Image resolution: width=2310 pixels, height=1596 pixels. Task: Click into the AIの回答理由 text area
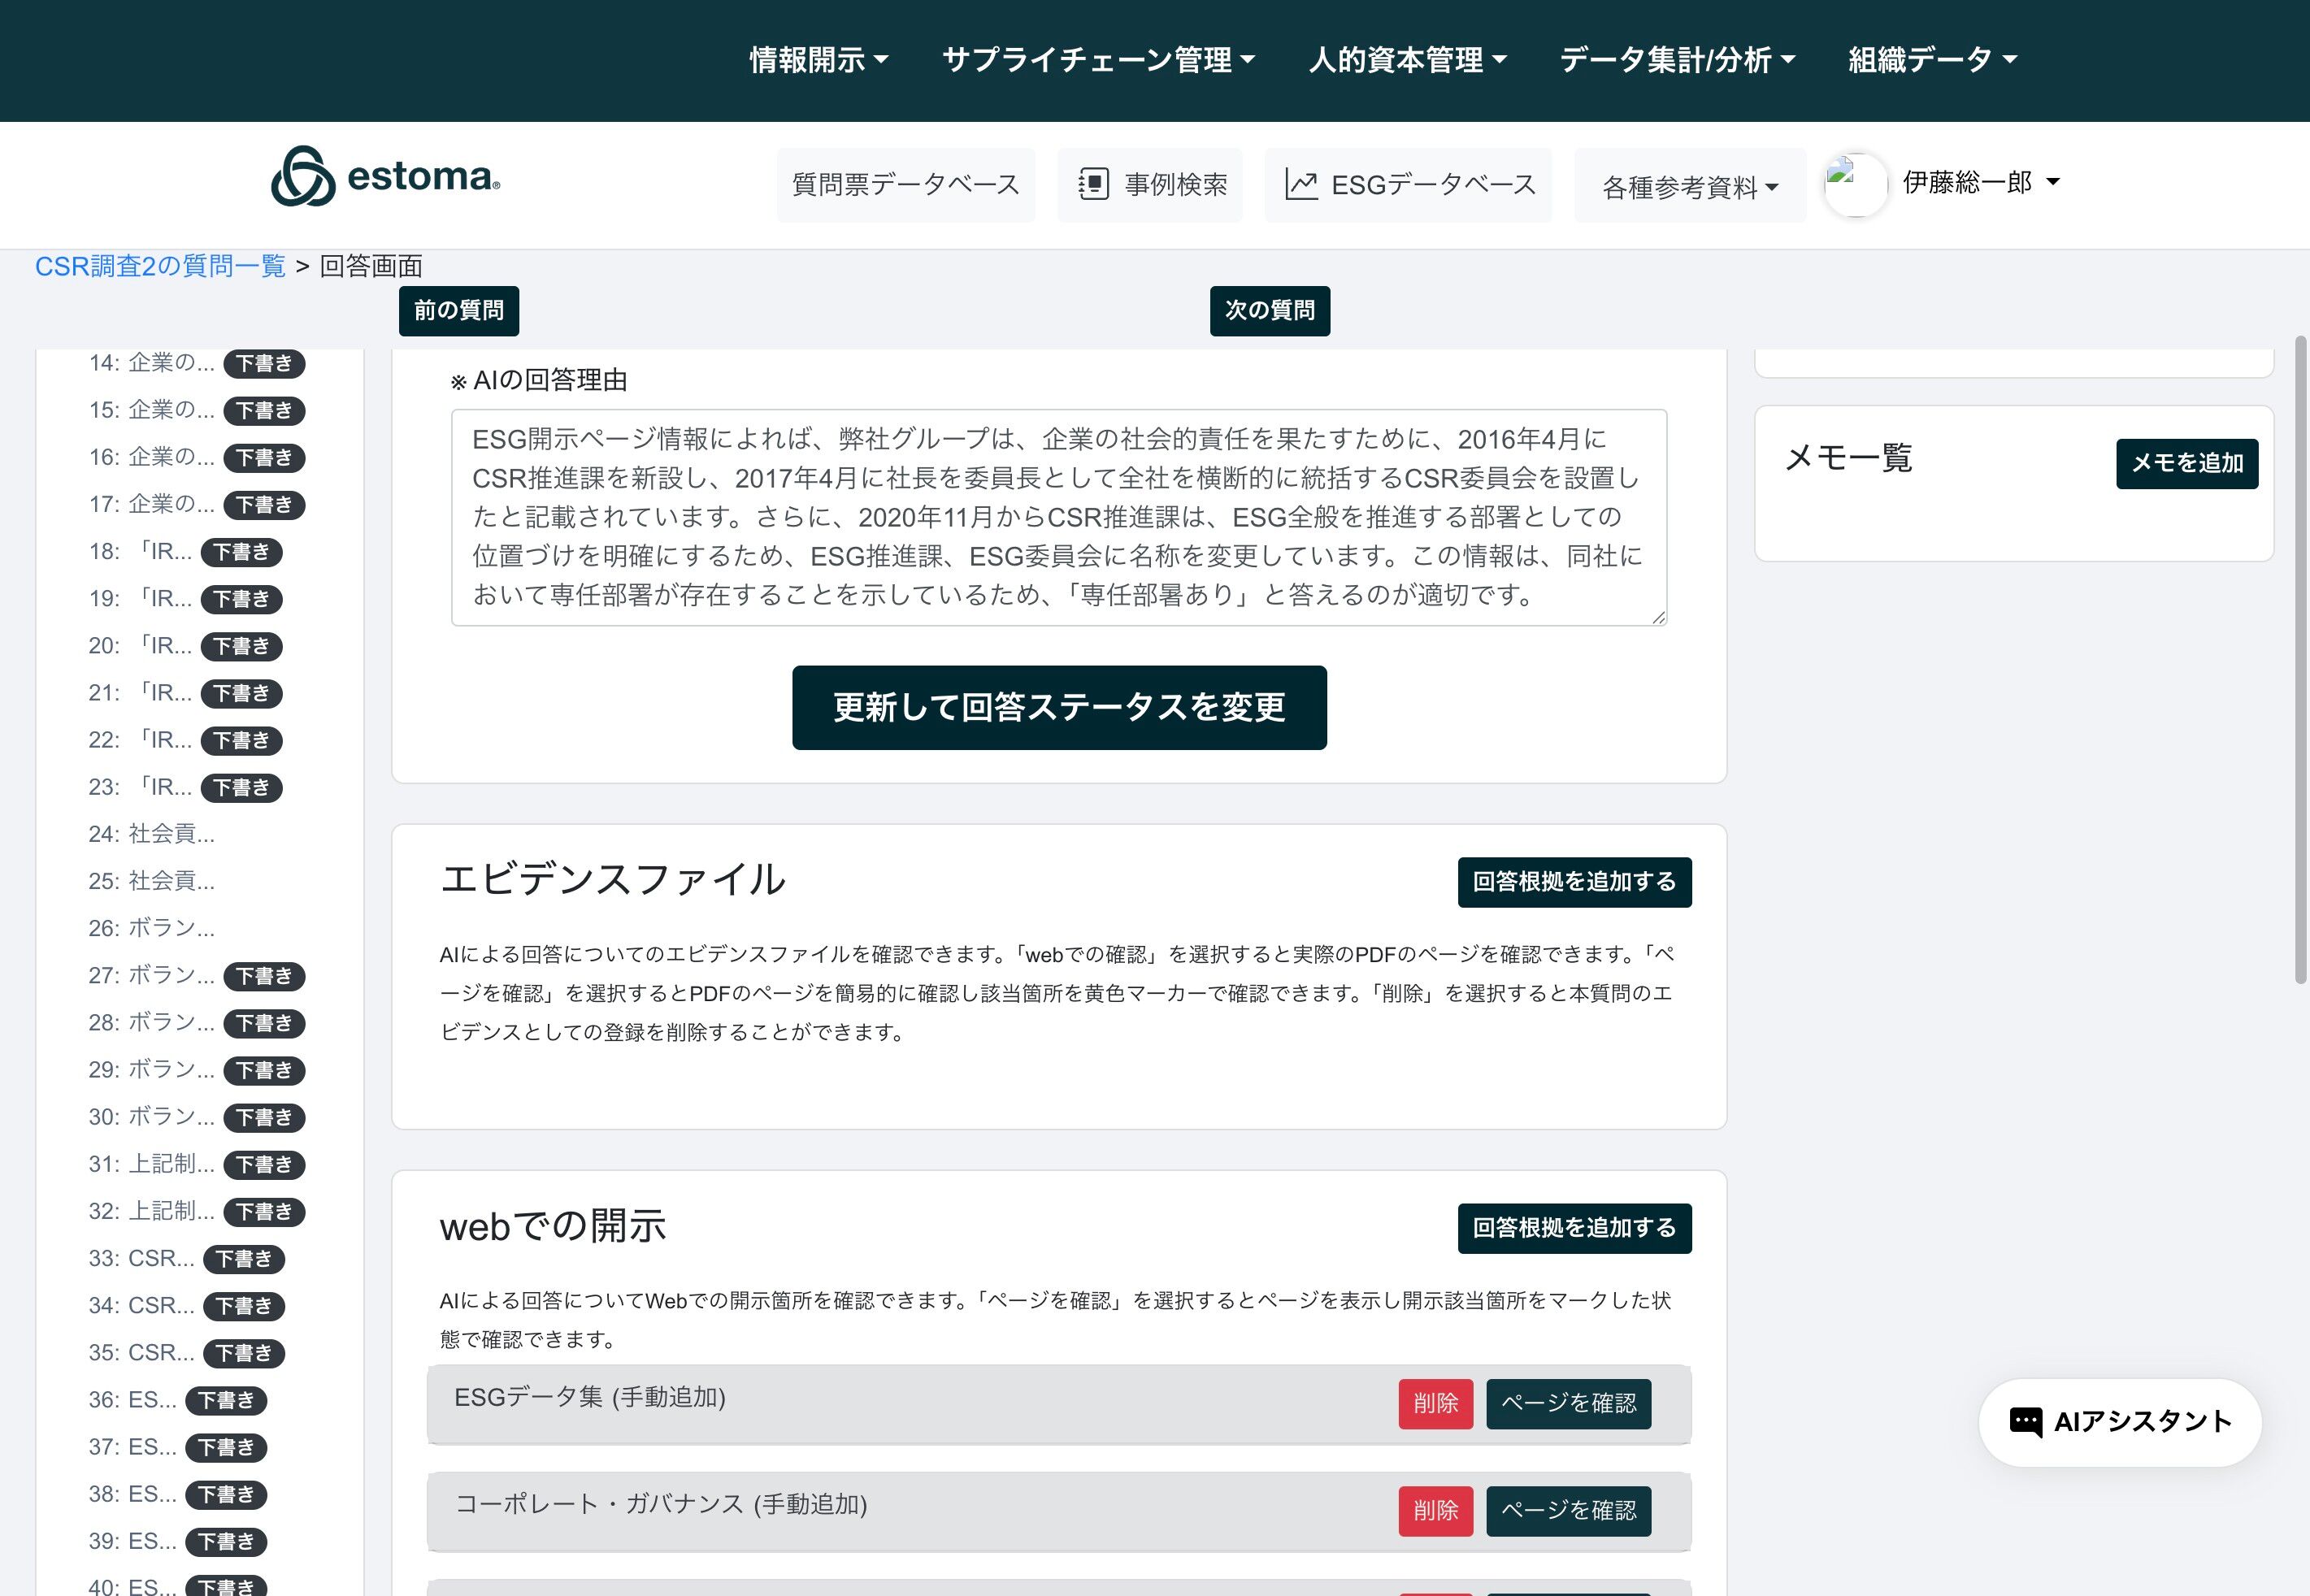(x=1058, y=517)
